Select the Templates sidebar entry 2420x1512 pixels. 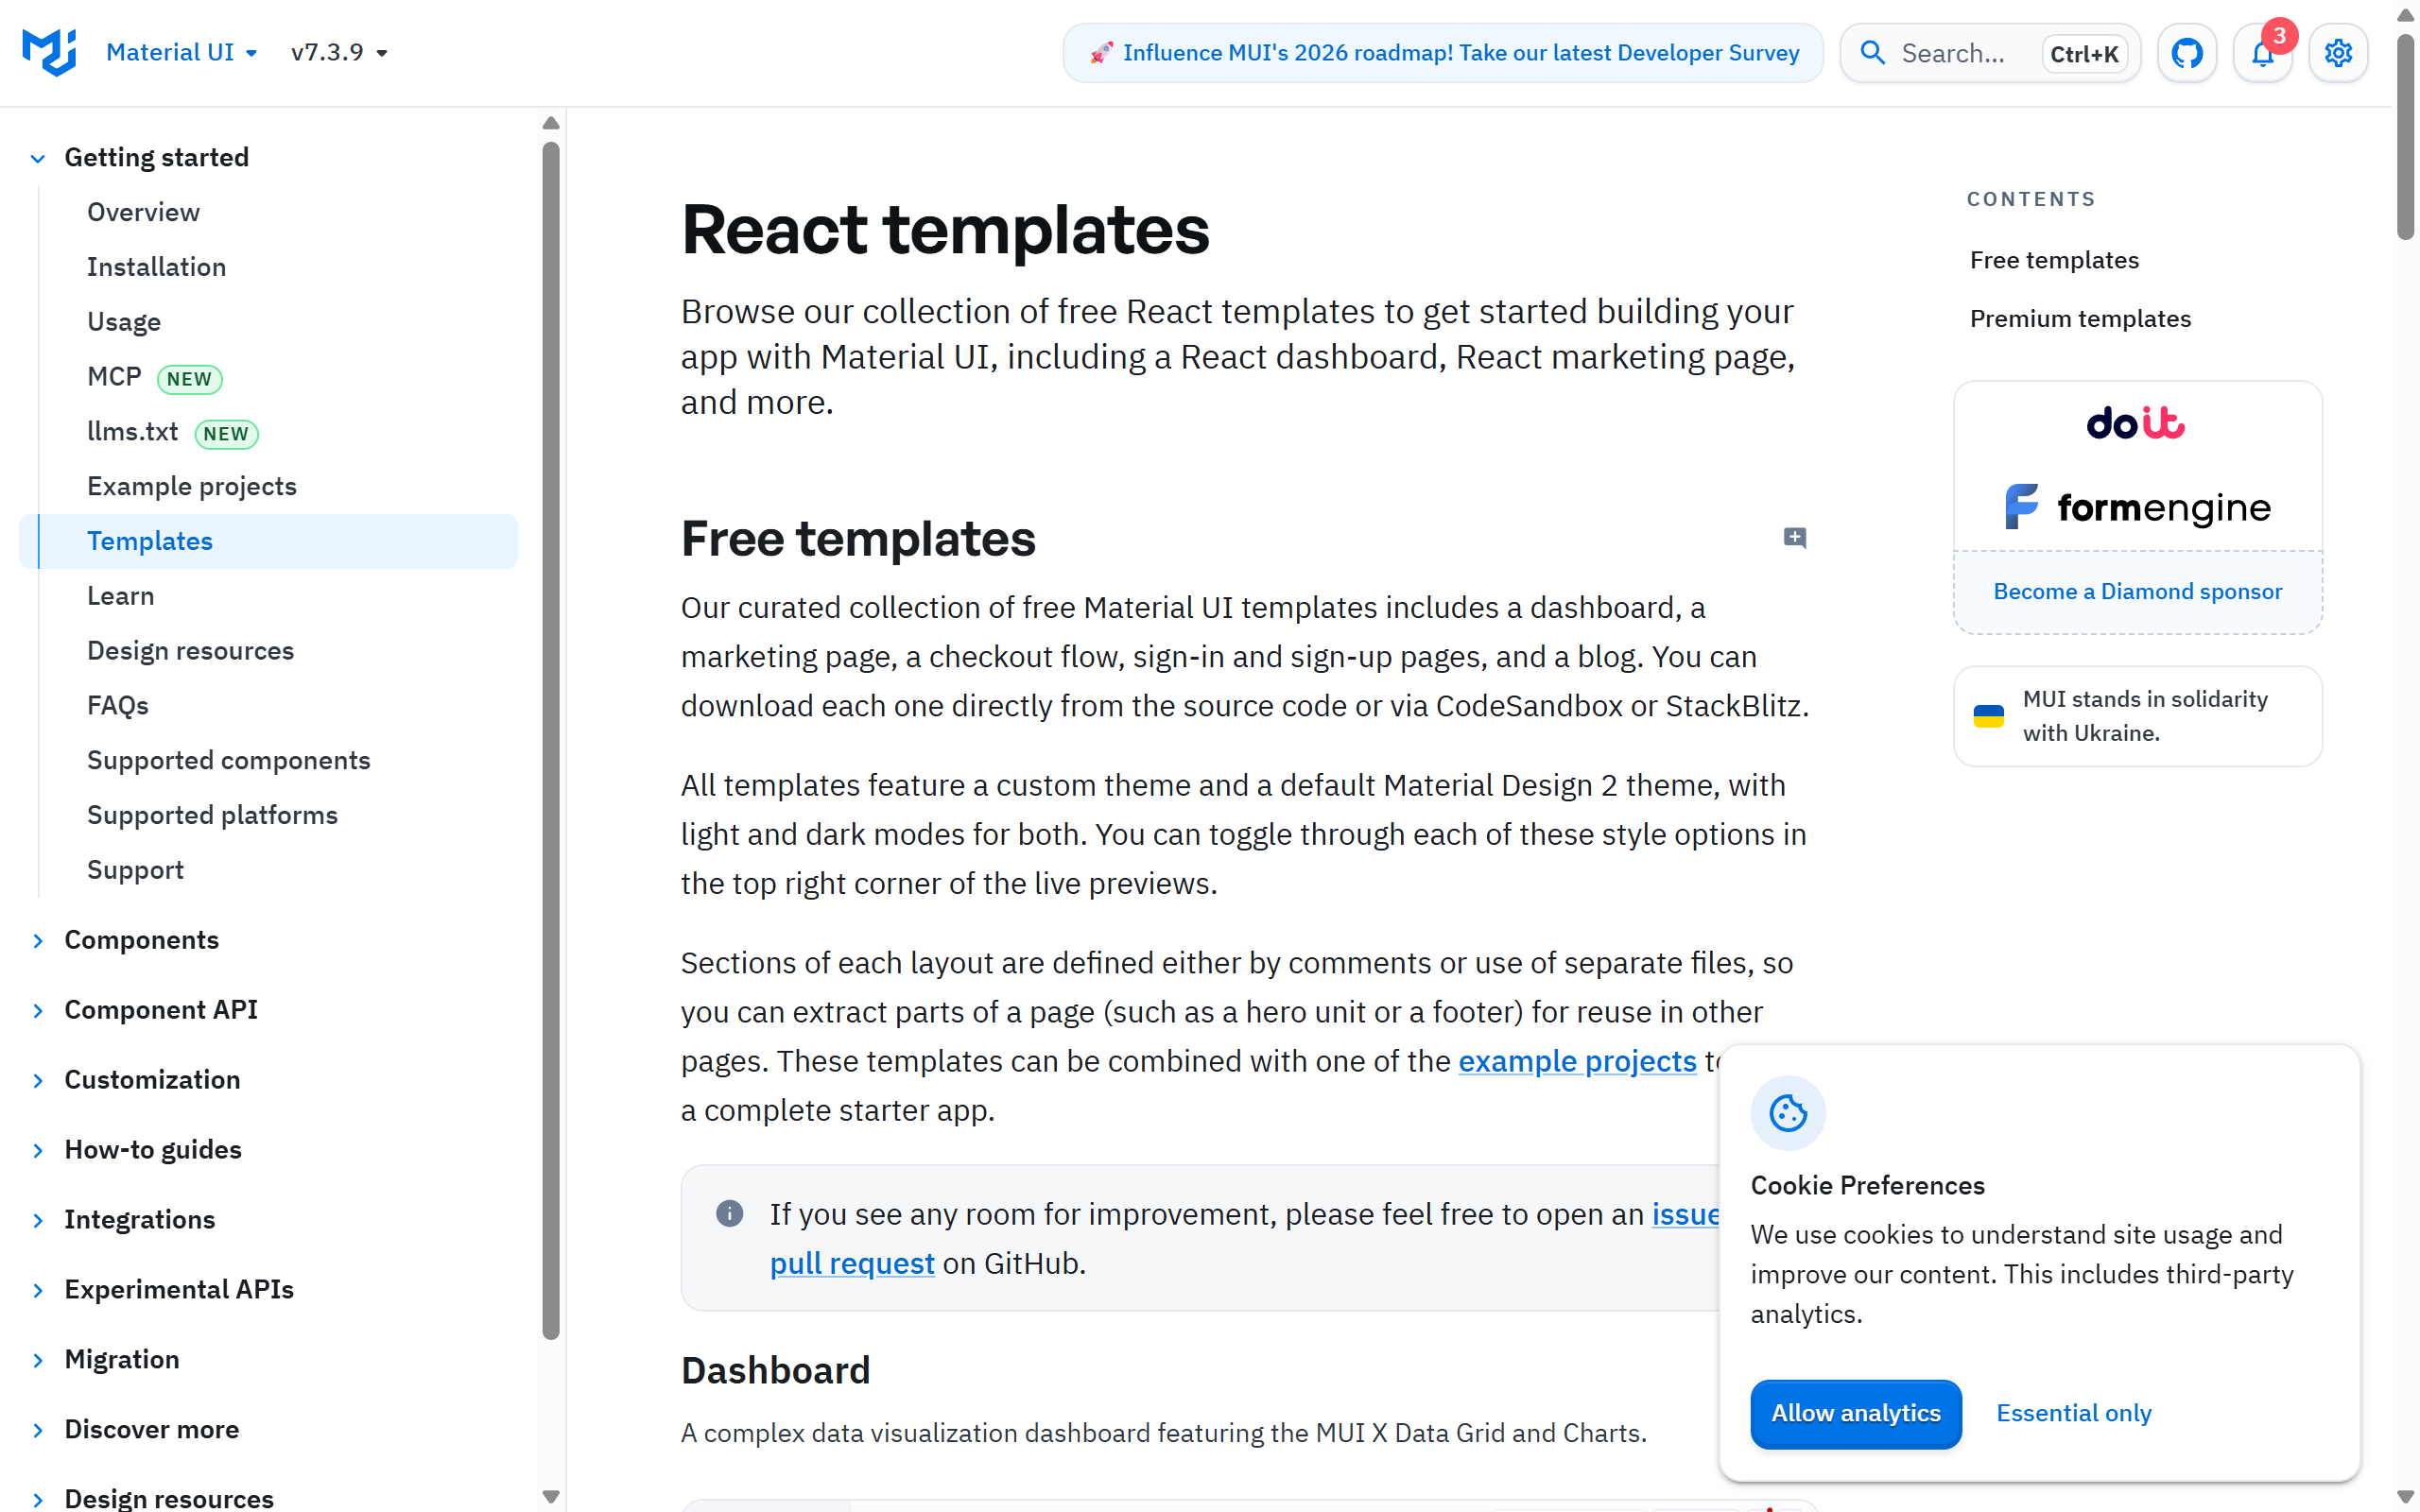coord(150,540)
